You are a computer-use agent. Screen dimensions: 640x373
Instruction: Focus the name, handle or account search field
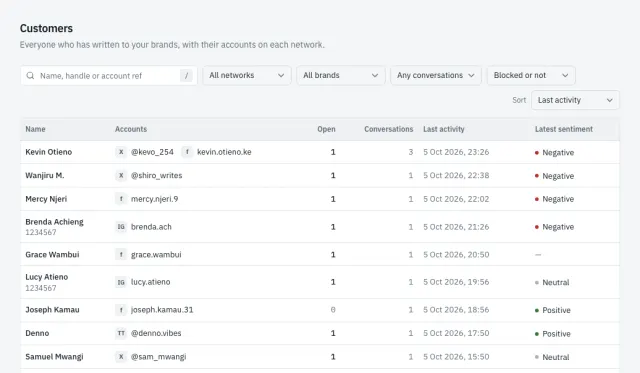(109, 75)
